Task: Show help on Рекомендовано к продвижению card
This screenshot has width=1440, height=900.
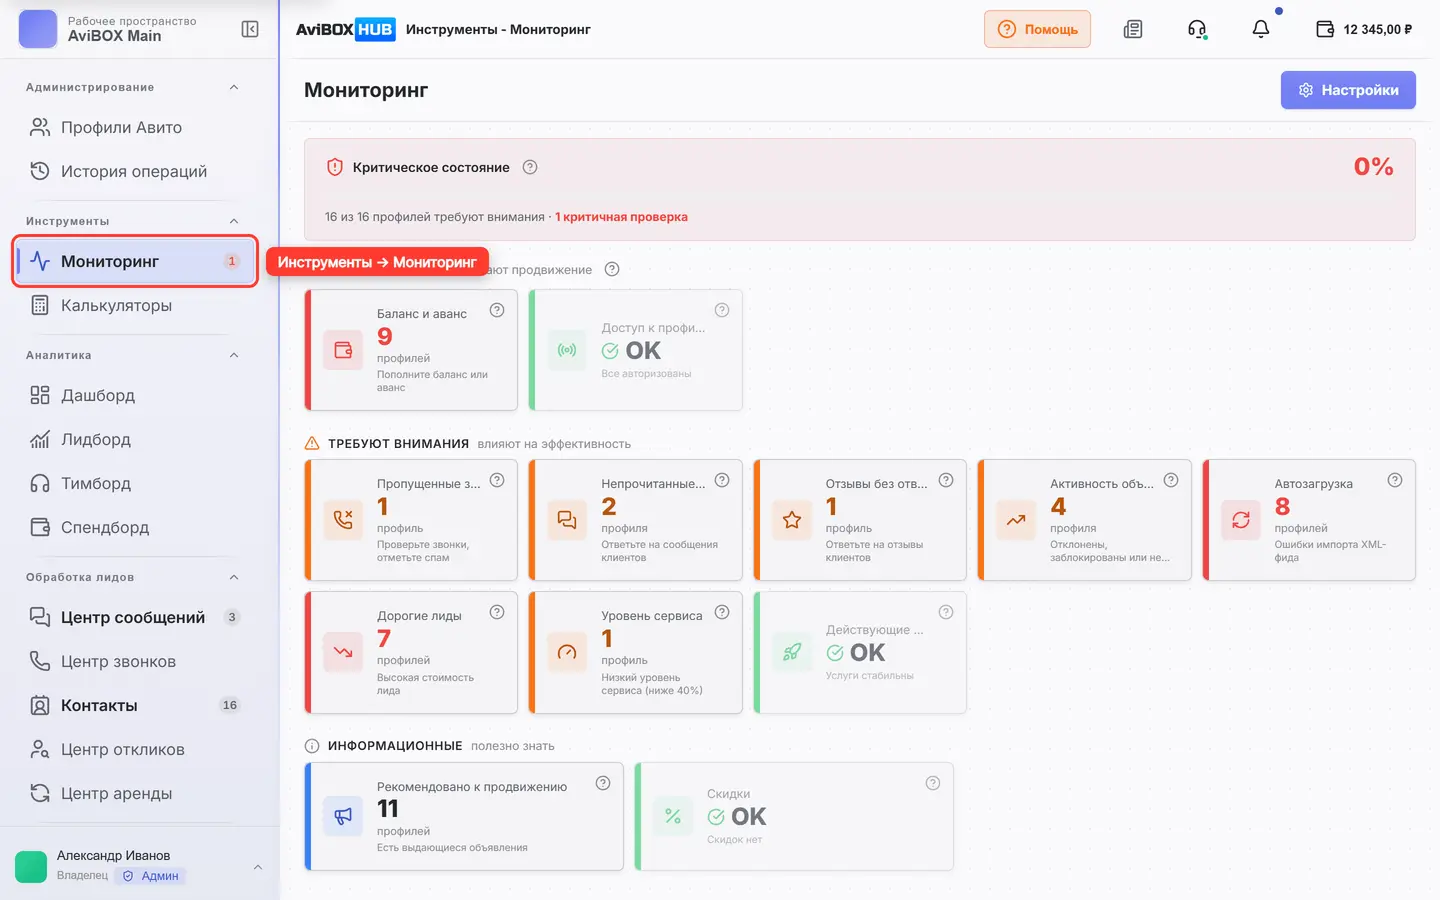Action: pos(603,783)
